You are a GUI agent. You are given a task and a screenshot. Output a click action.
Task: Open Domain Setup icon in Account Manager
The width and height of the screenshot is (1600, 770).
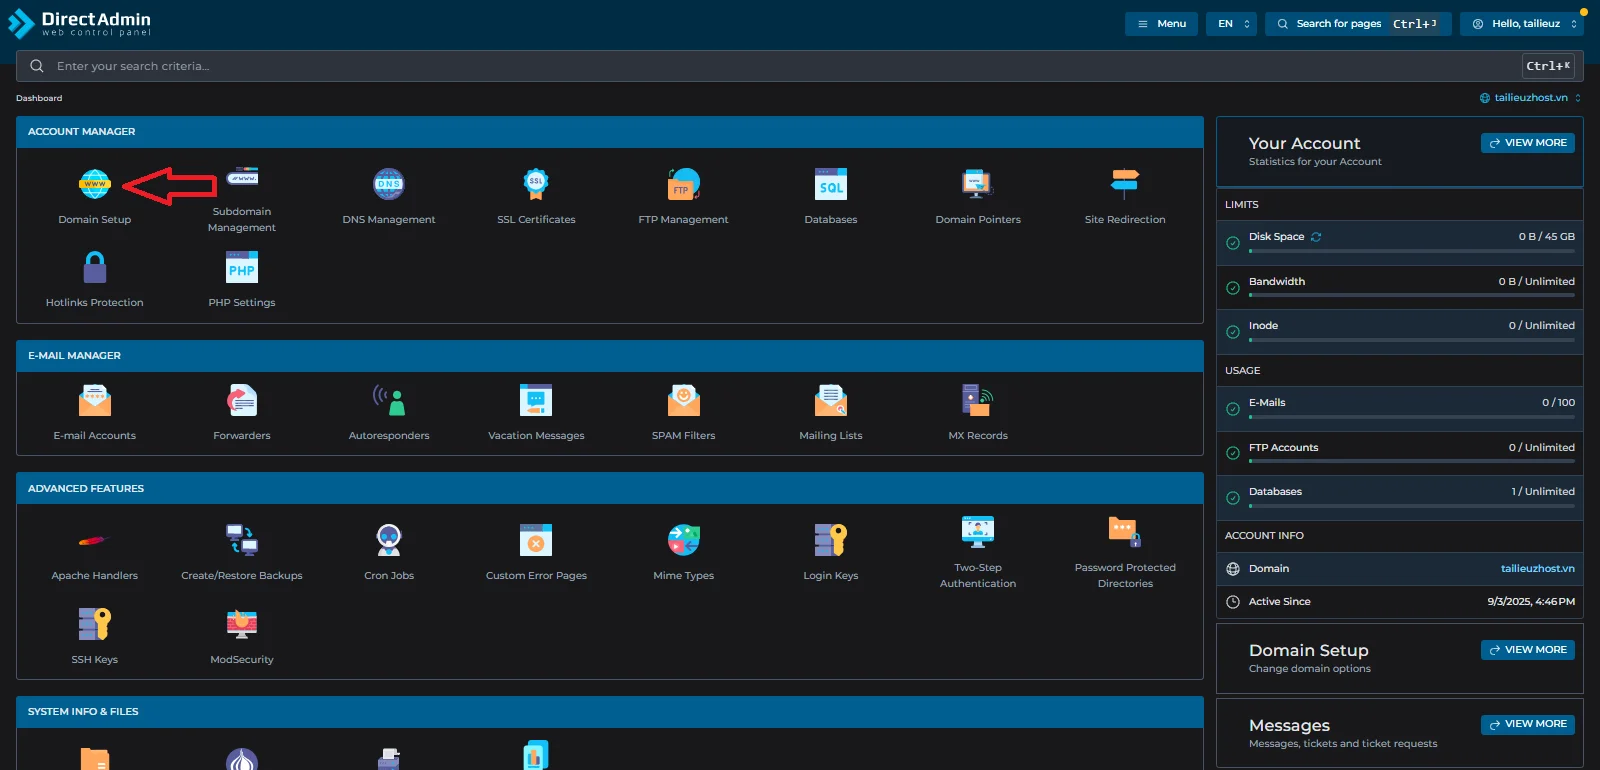95,185
